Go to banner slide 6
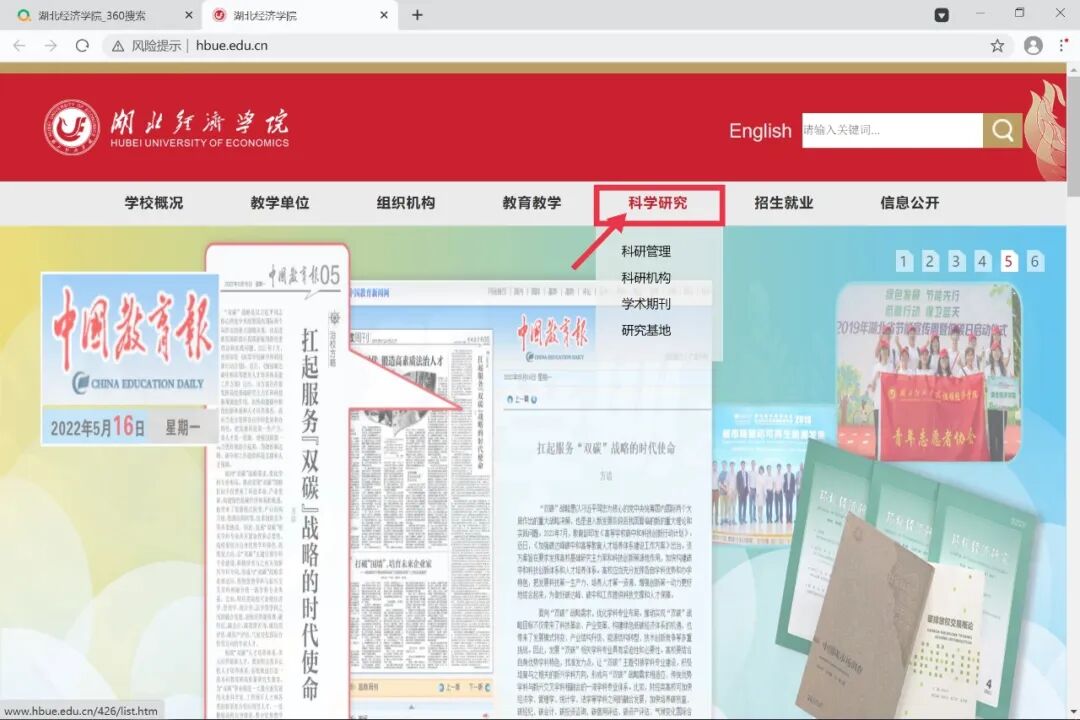The width and height of the screenshot is (1080, 720). coord(1035,261)
